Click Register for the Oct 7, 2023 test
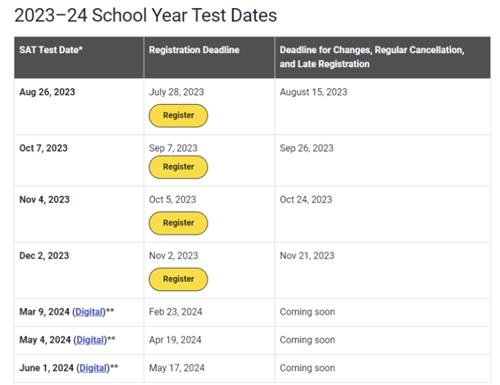Image resolution: width=500 pixels, height=385 pixels. coord(178,167)
